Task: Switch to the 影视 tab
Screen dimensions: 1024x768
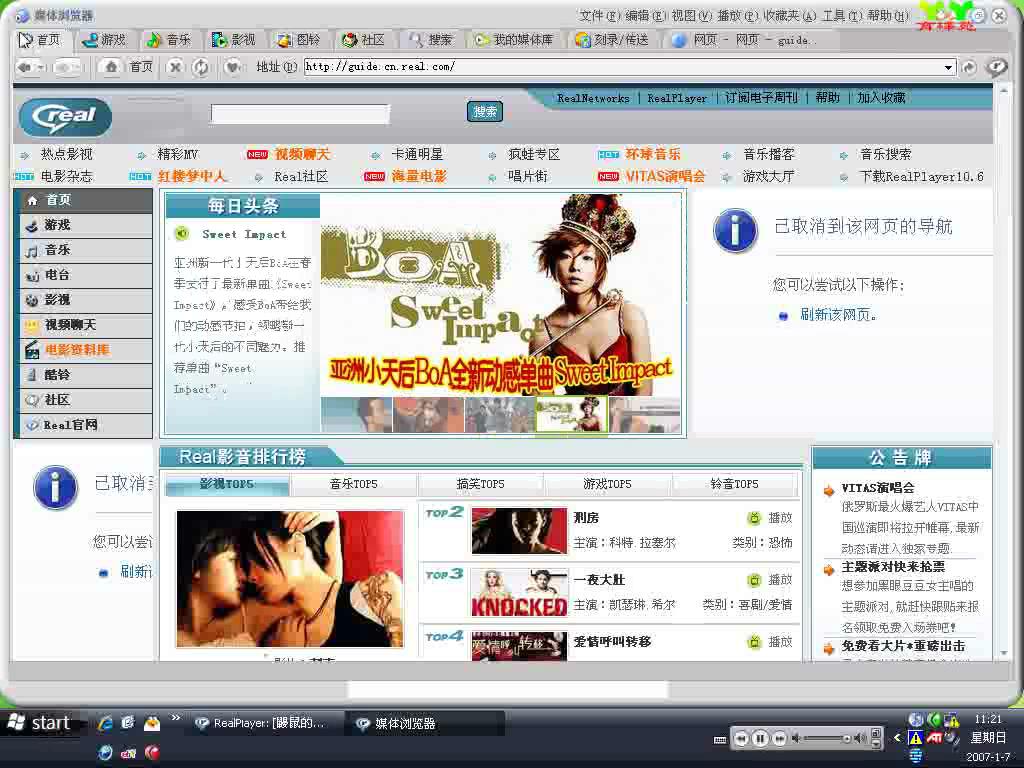Action: click(x=234, y=40)
